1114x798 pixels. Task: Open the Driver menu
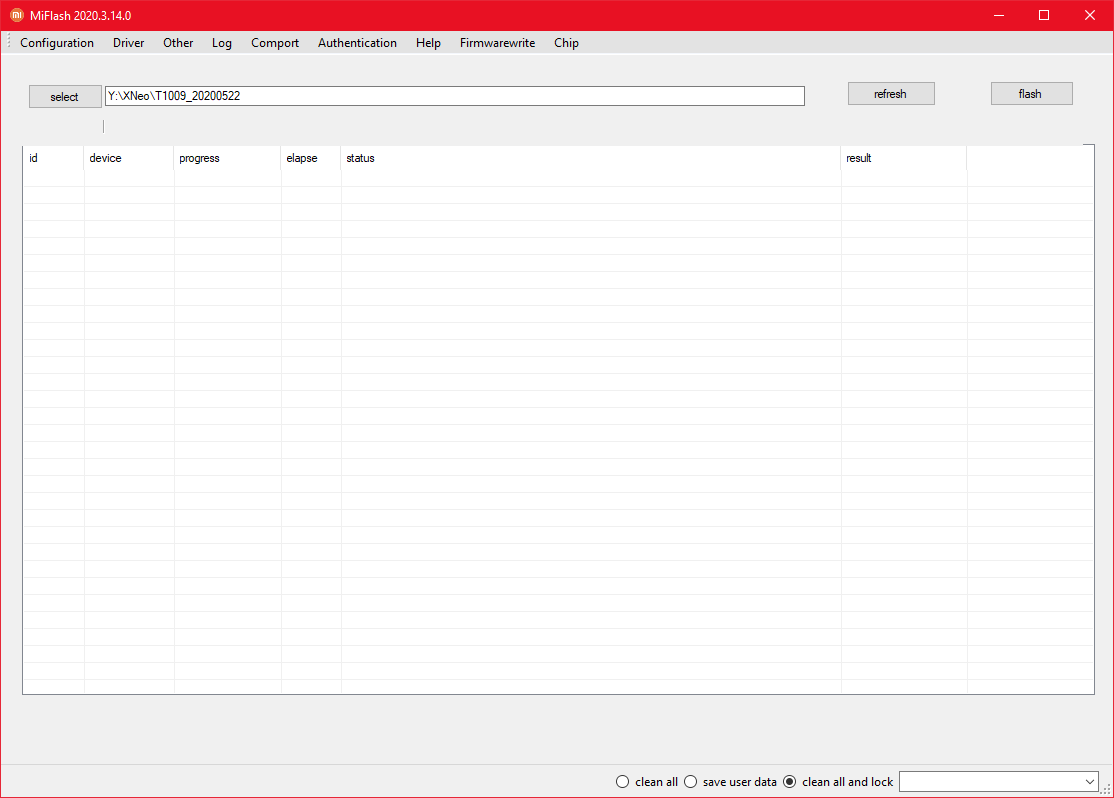point(128,43)
